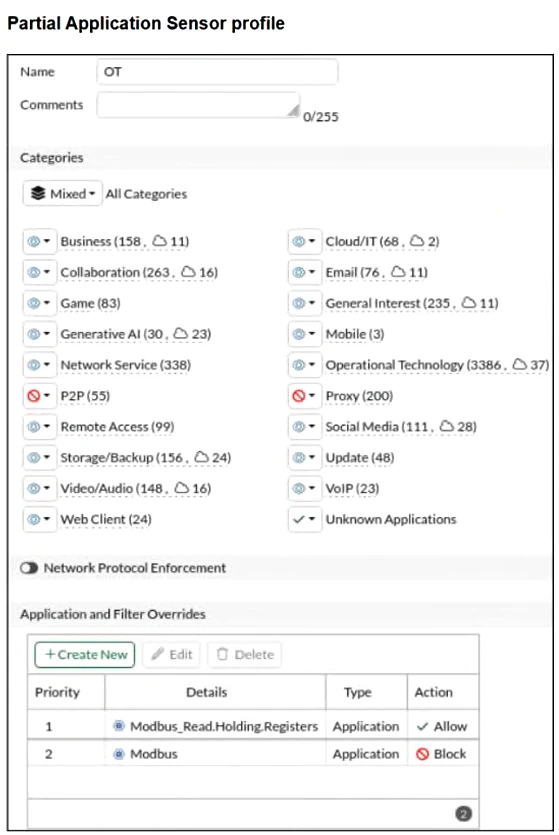The height and width of the screenshot is (835, 559).
Task: Click the Update (48) category link
Action: 360,457
